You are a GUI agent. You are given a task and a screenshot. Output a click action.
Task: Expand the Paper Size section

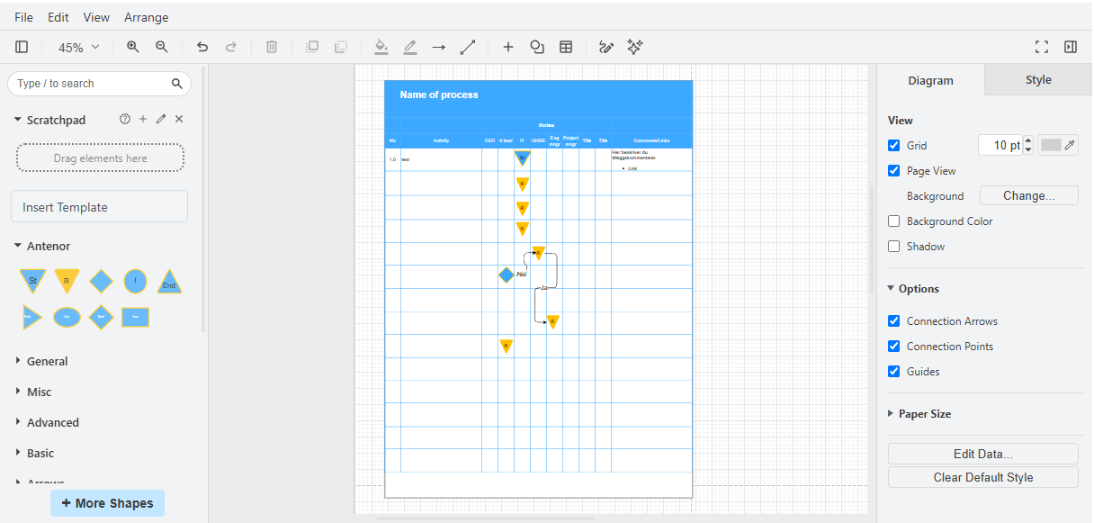[x=919, y=414]
